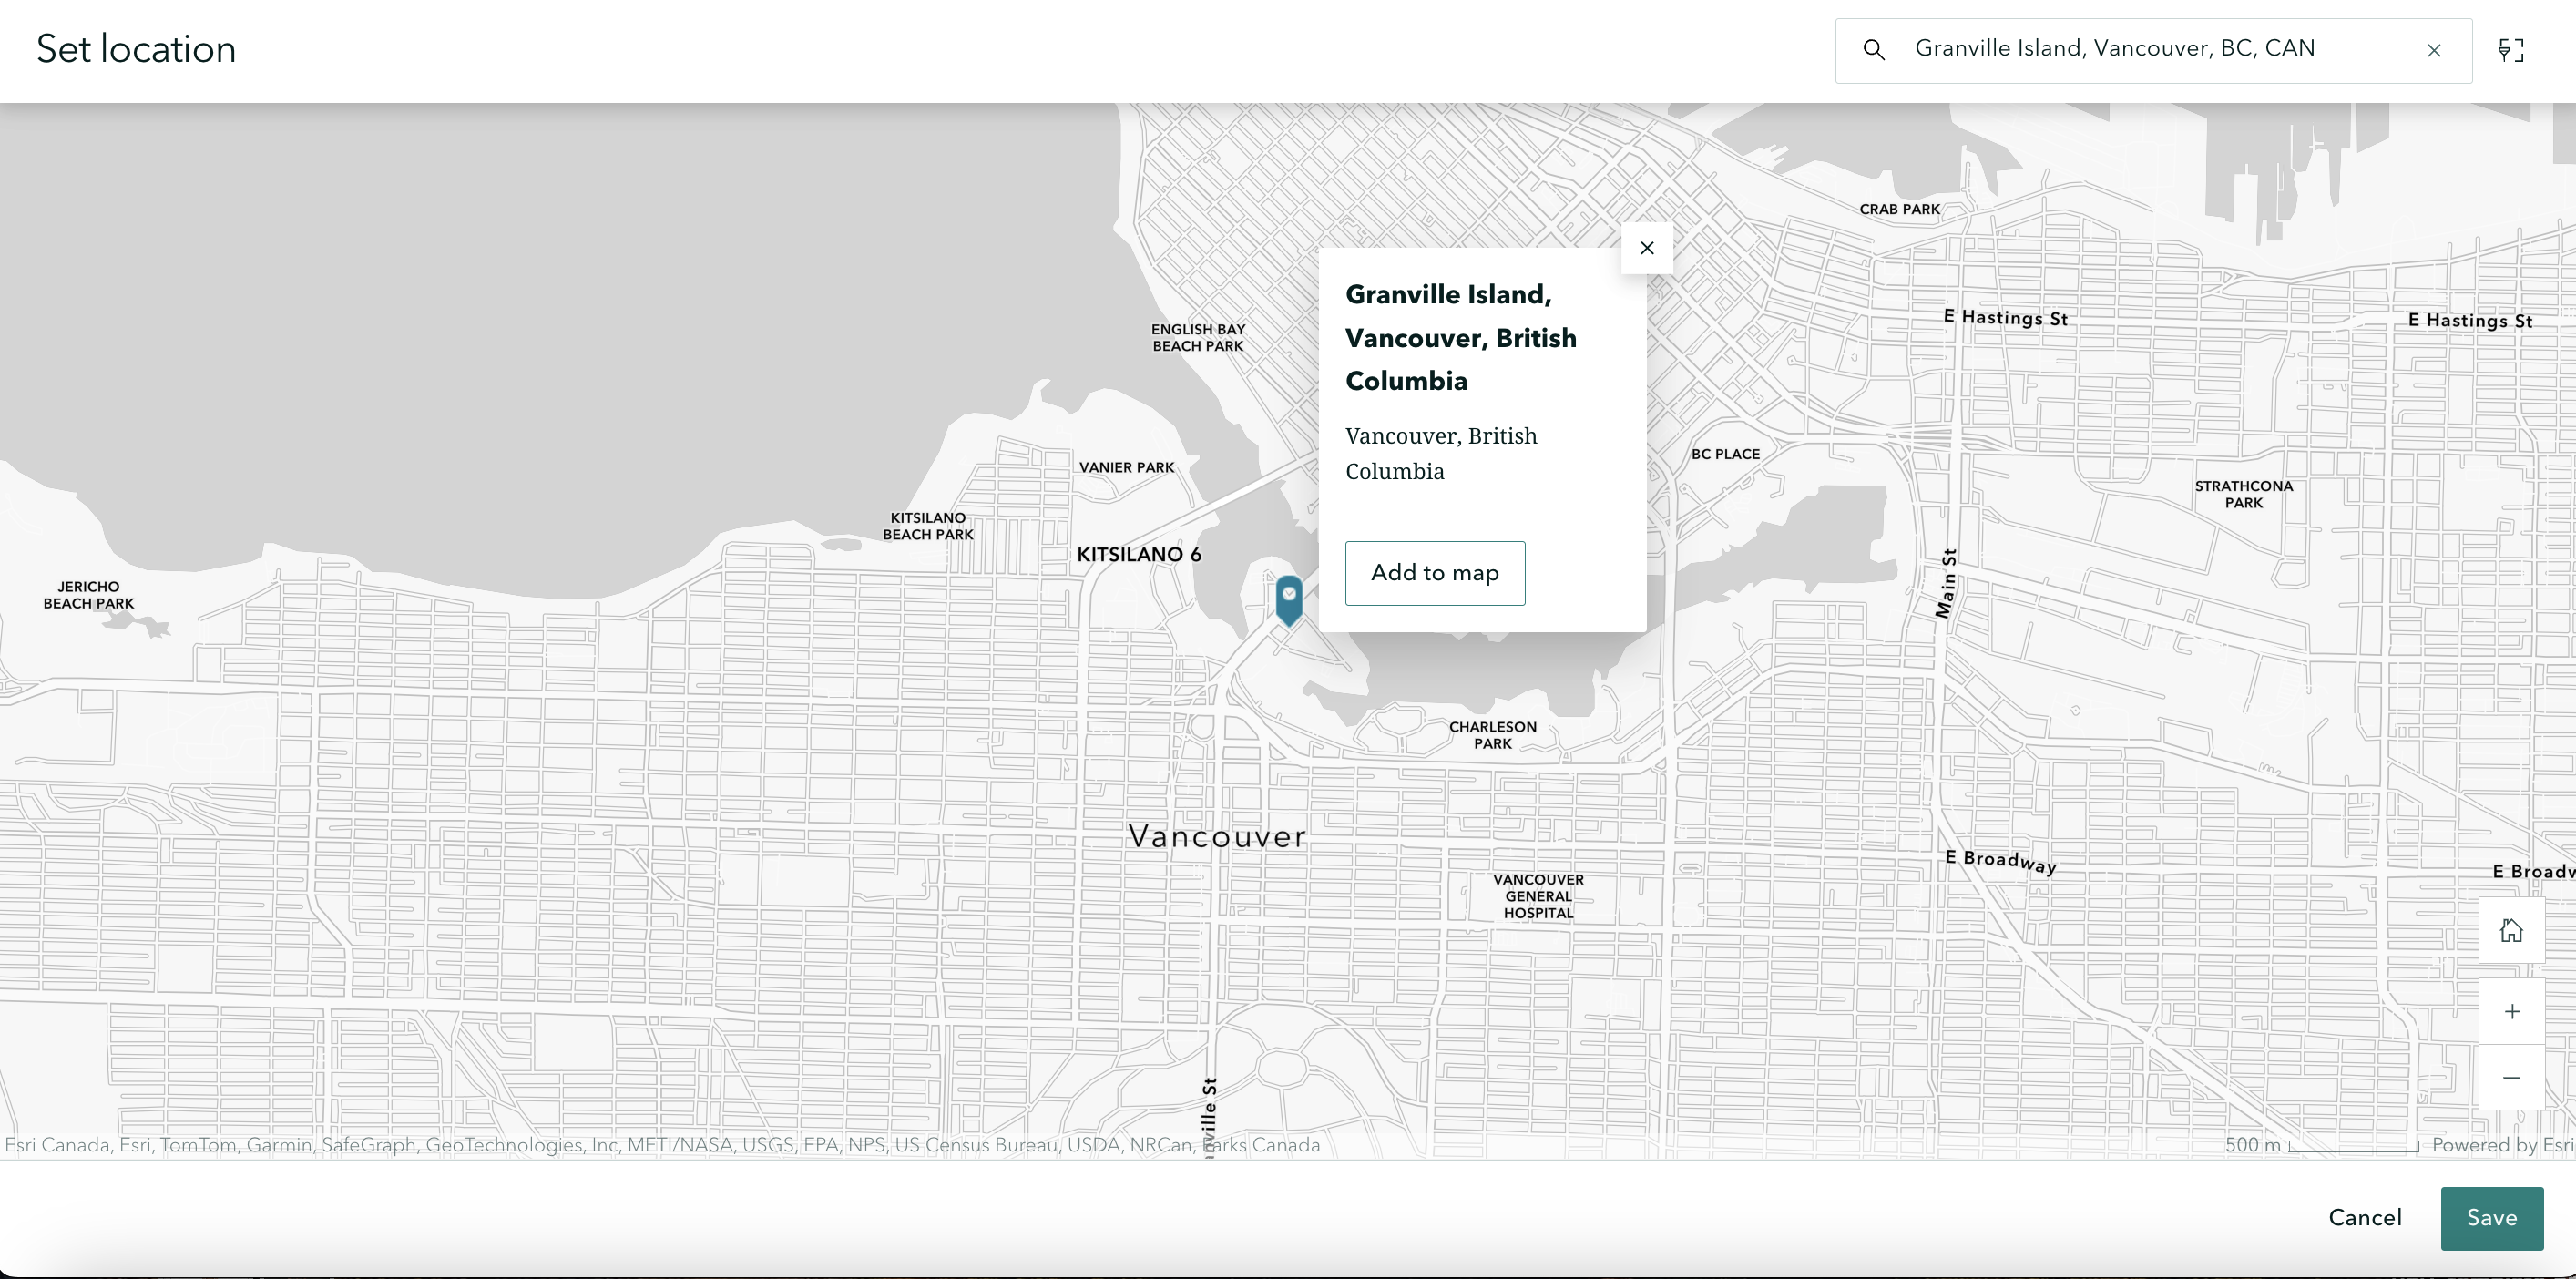The width and height of the screenshot is (2576, 1279).
Task: Click the Jericho Beach Park label
Action: [x=88, y=595]
